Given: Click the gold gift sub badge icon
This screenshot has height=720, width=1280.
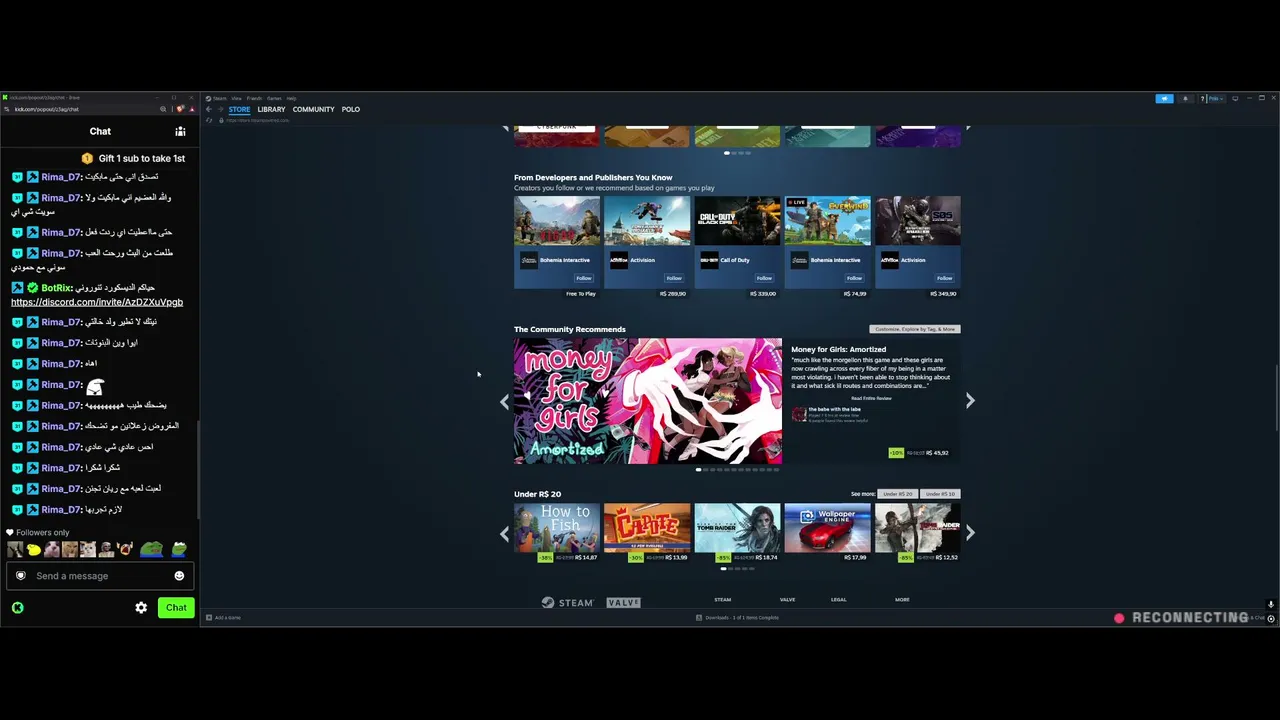Looking at the screenshot, I should tap(87, 159).
